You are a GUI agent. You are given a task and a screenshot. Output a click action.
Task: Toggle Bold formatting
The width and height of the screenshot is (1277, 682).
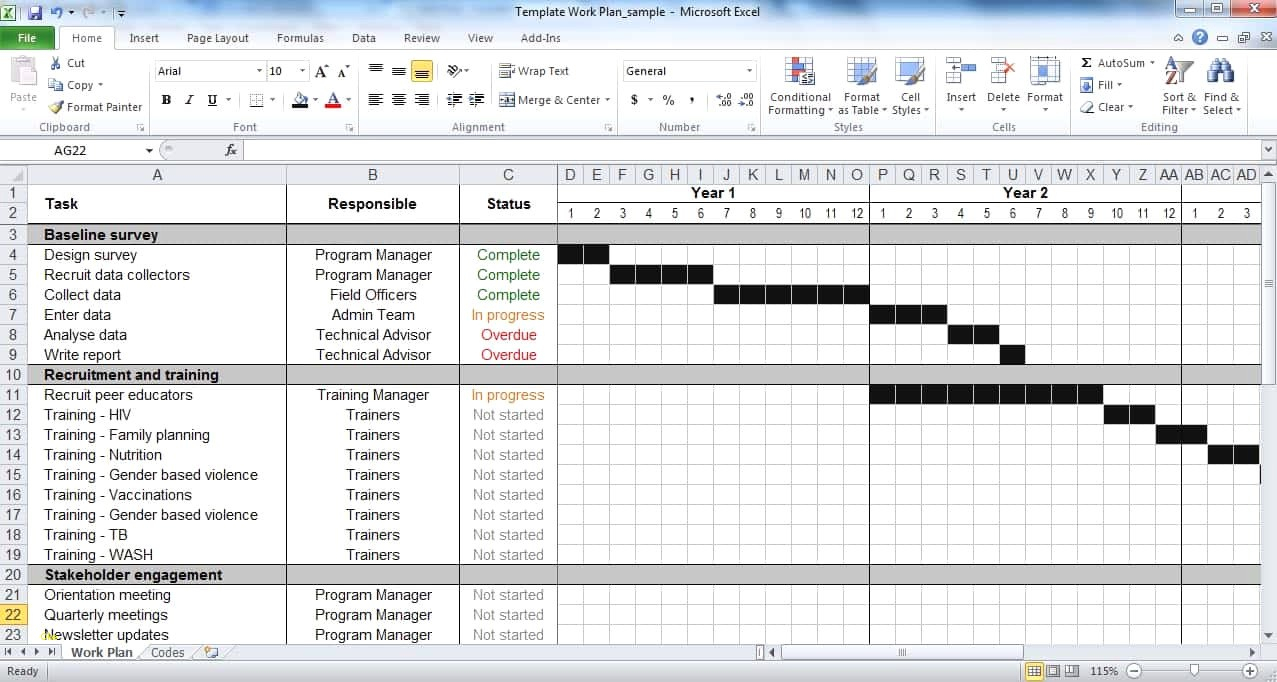[166, 100]
